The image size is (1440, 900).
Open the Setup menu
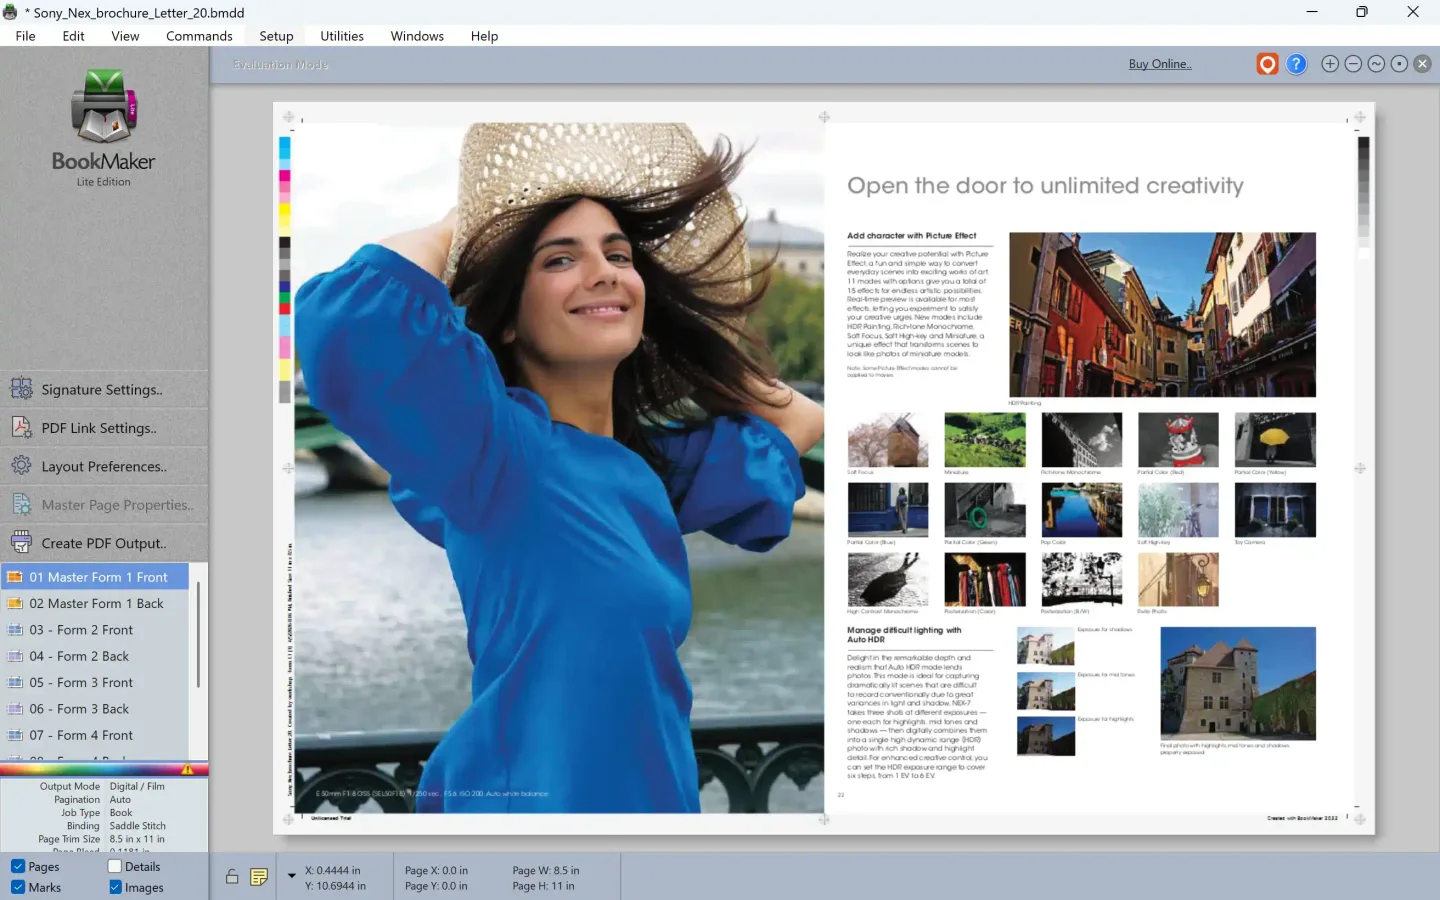click(x=276, y=36)
